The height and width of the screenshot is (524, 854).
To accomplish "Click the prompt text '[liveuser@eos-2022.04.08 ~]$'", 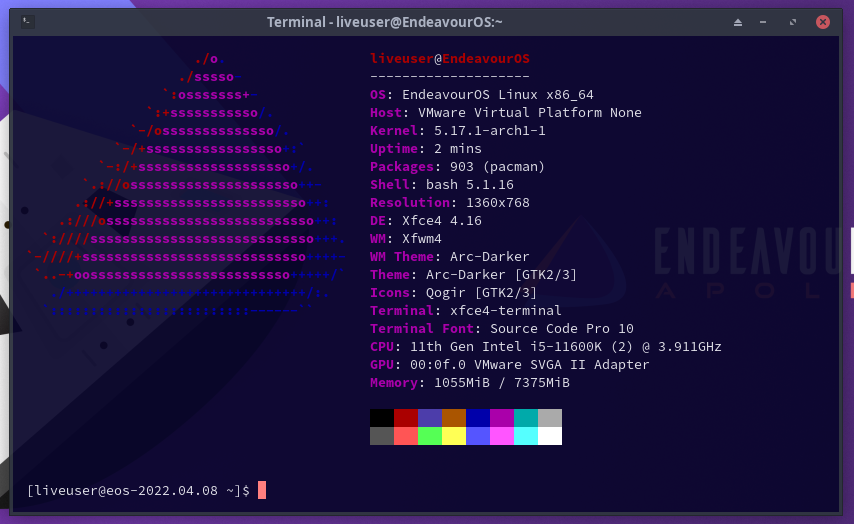I will coord(138,490).
